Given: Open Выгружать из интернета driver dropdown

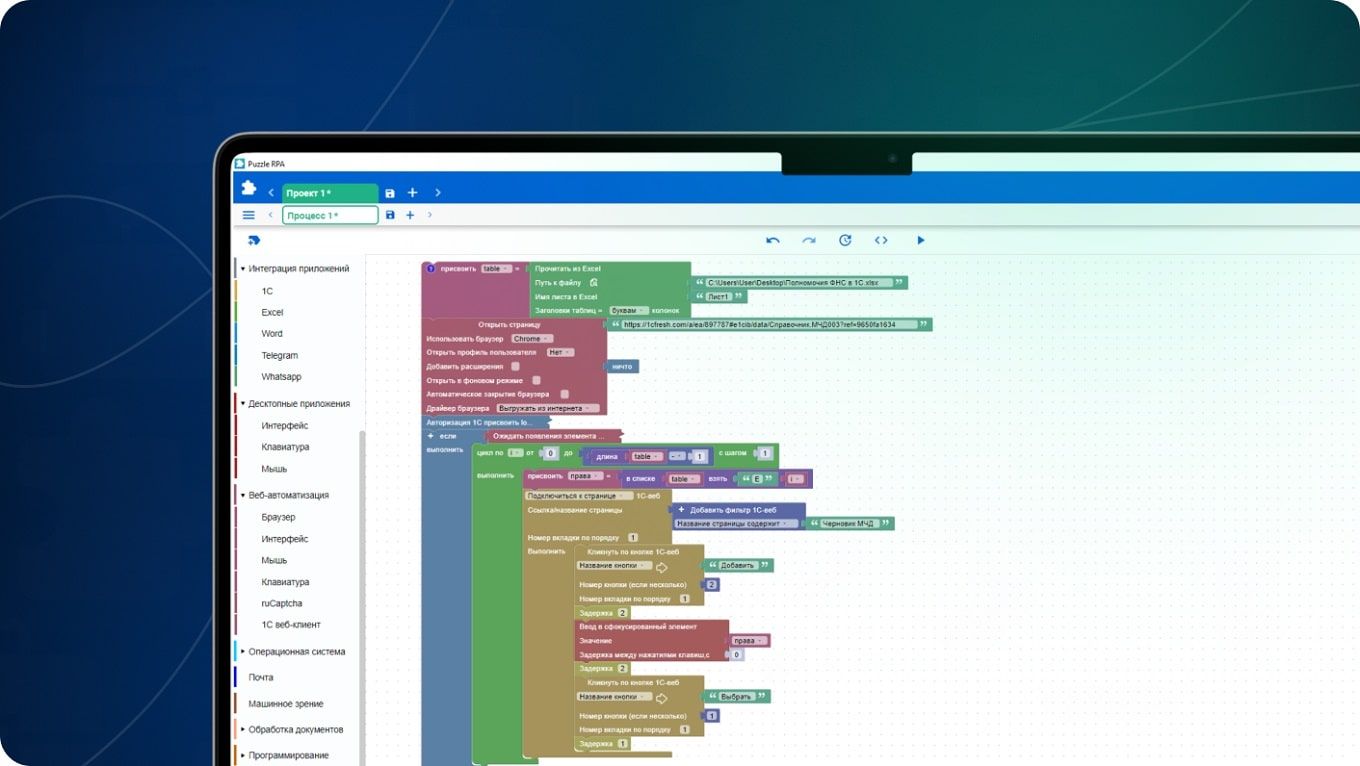Looking at the screenshot, I should [547, 409].
